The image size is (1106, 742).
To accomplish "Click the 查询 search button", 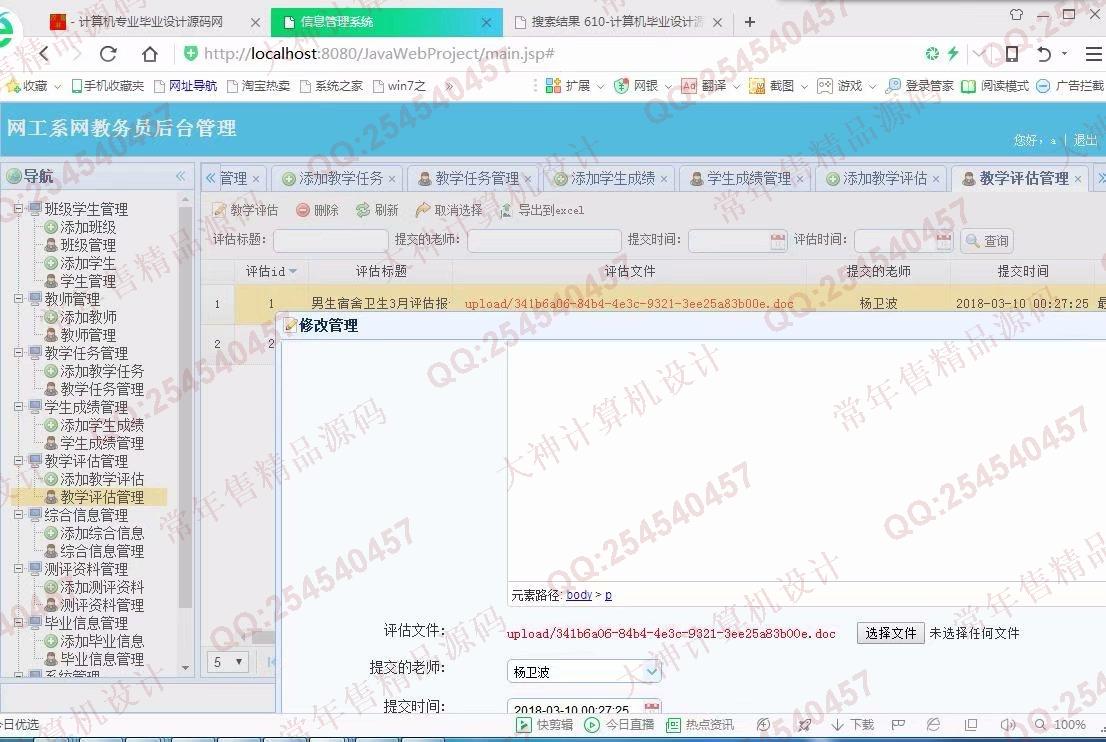I will (x=988, y=241).
